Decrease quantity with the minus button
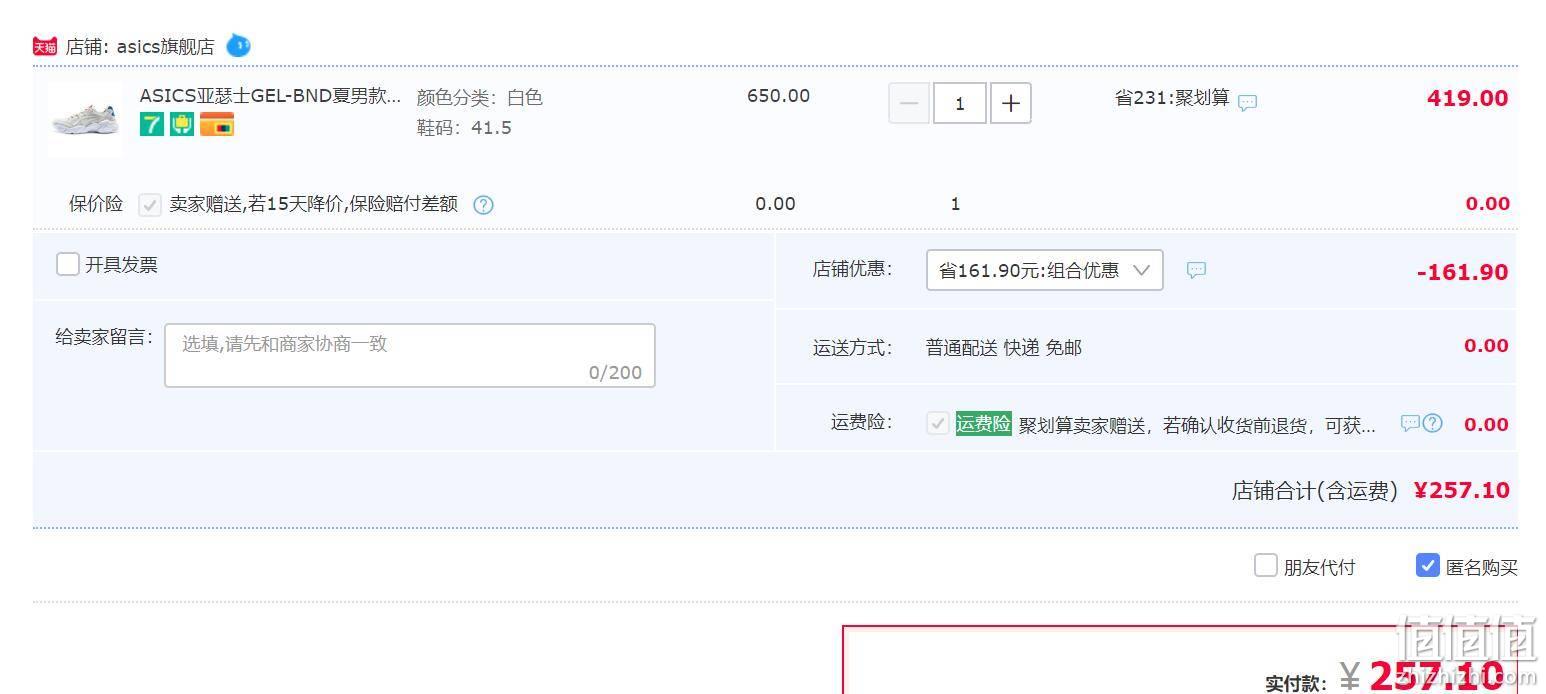 pyautogui.click(x=909, y=103)
